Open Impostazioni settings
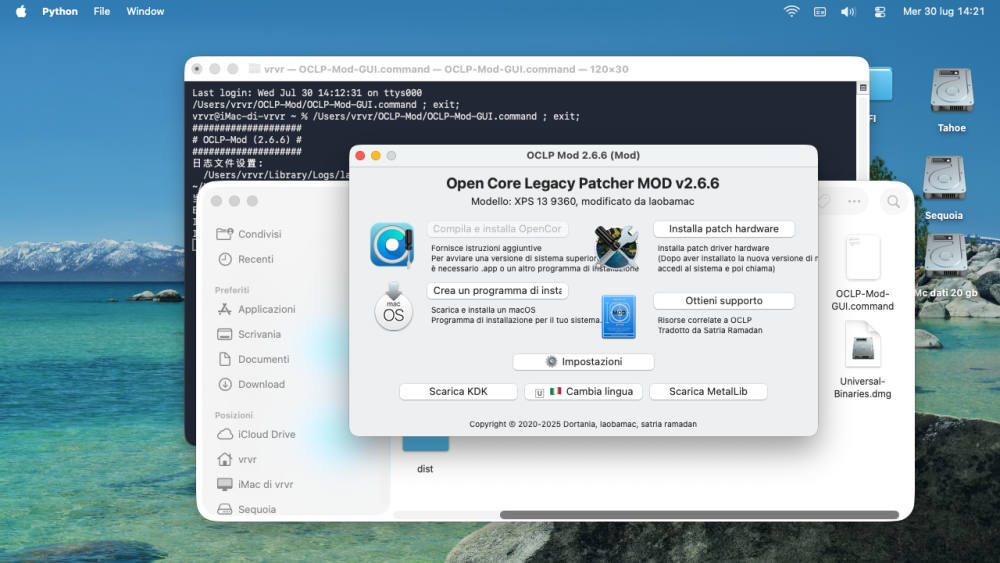The image size is (1000, 563). pyautogui.click(x=583, y=362)
